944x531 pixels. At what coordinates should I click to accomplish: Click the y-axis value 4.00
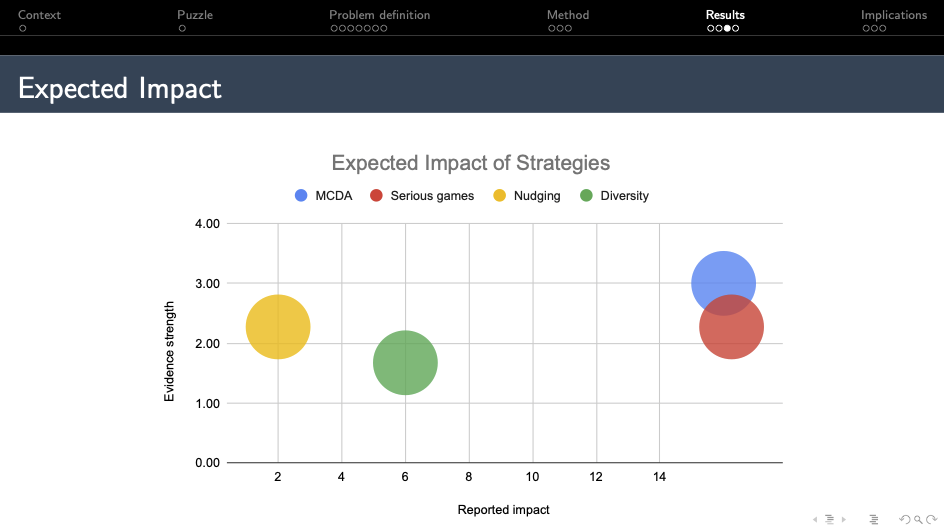(x=207, y=223)
